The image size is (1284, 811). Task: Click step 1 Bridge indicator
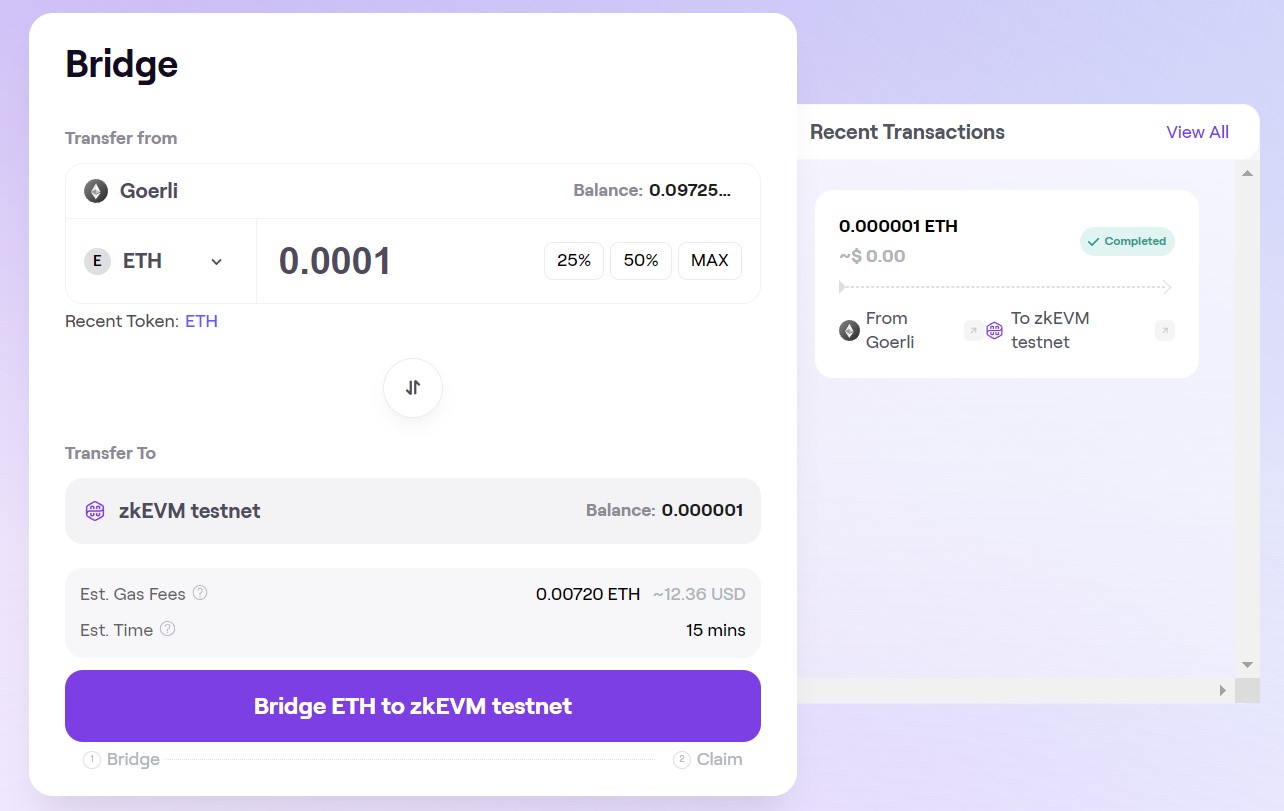(x=122, y=760)
